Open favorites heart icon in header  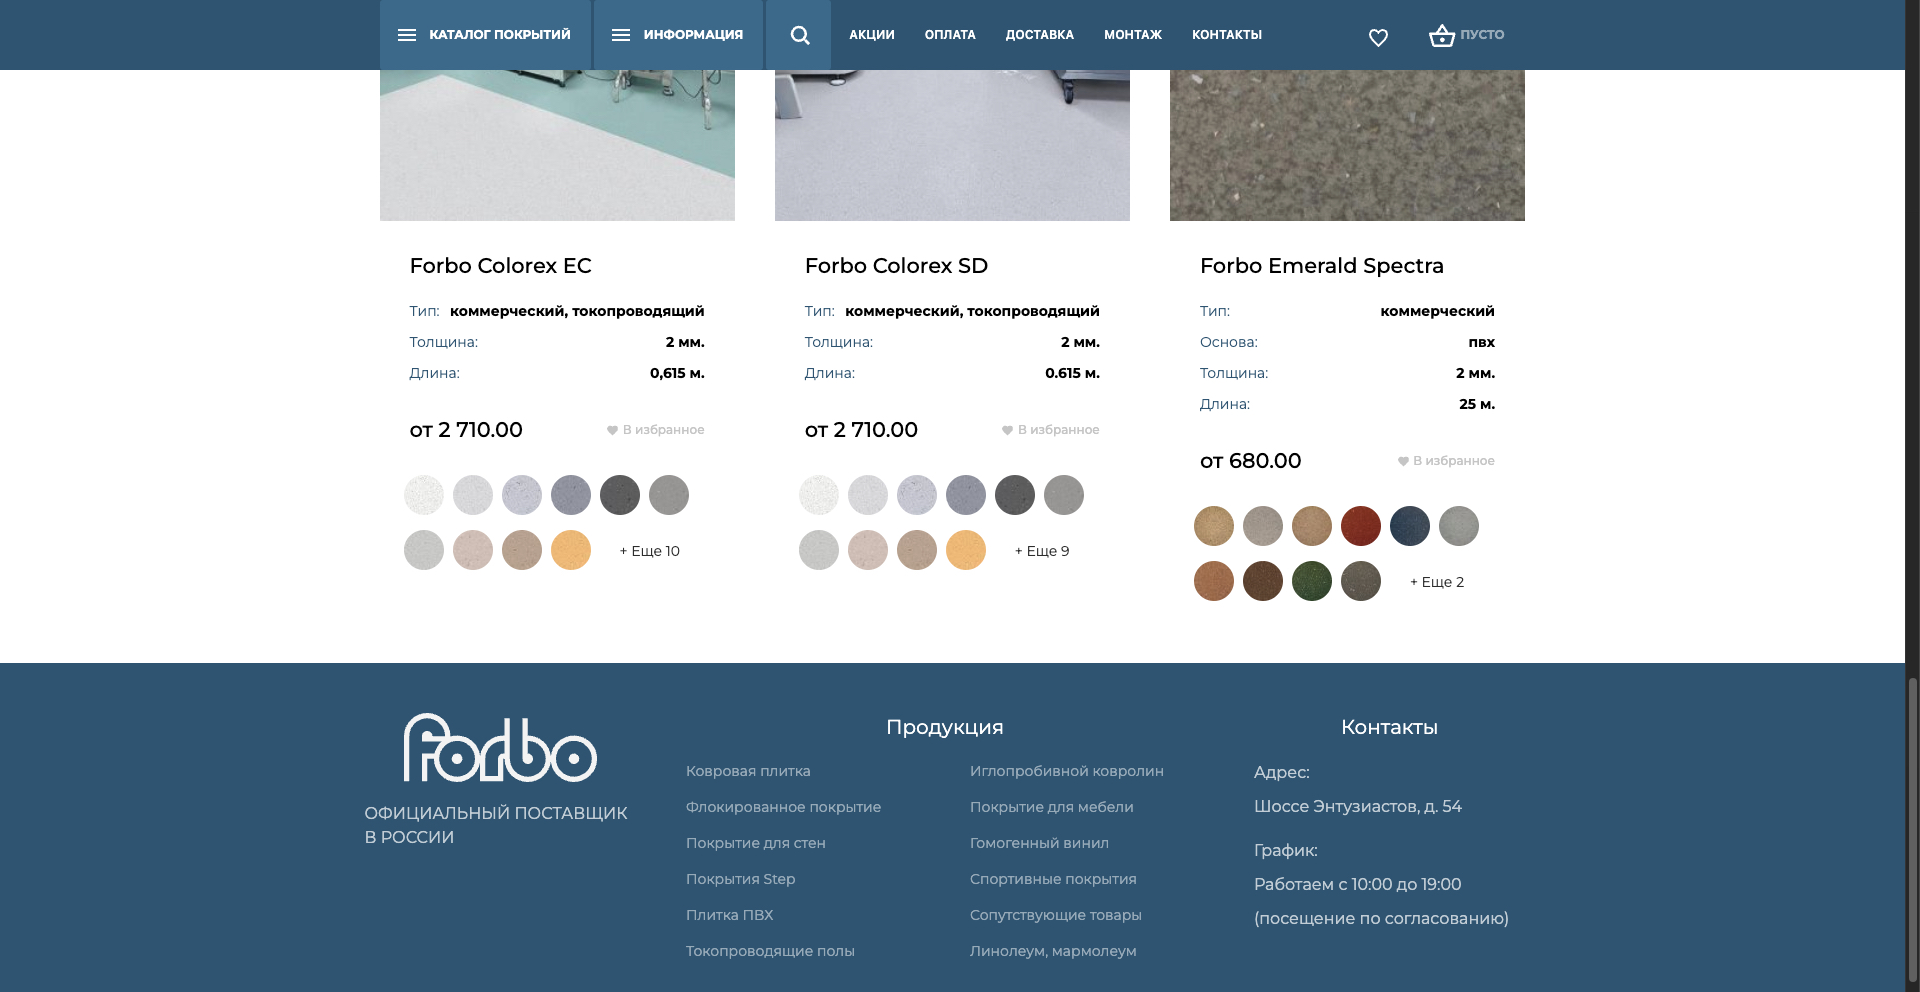(x=1378, y=37)
